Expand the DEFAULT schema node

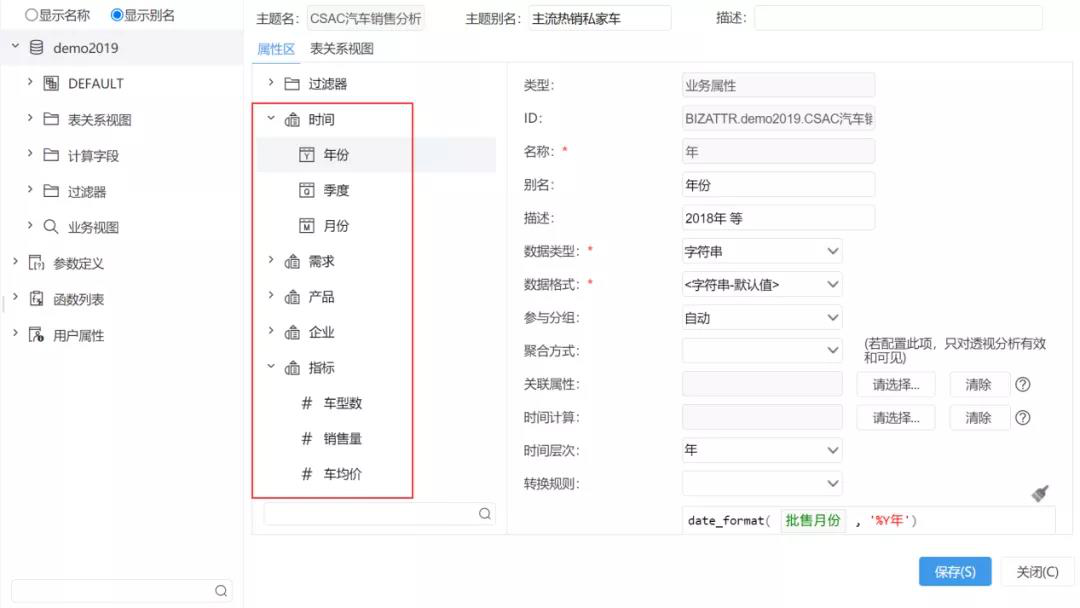point(30,82)
